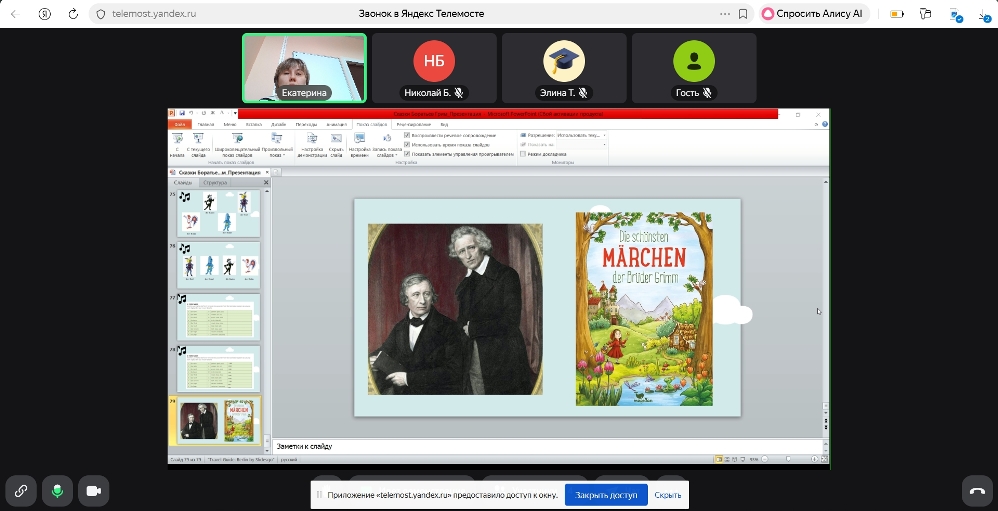The height and width of the screenshot is (511, 998).
Task: Open 'Спросить Алису AI' assistant
Action: (x=815, y=14)
